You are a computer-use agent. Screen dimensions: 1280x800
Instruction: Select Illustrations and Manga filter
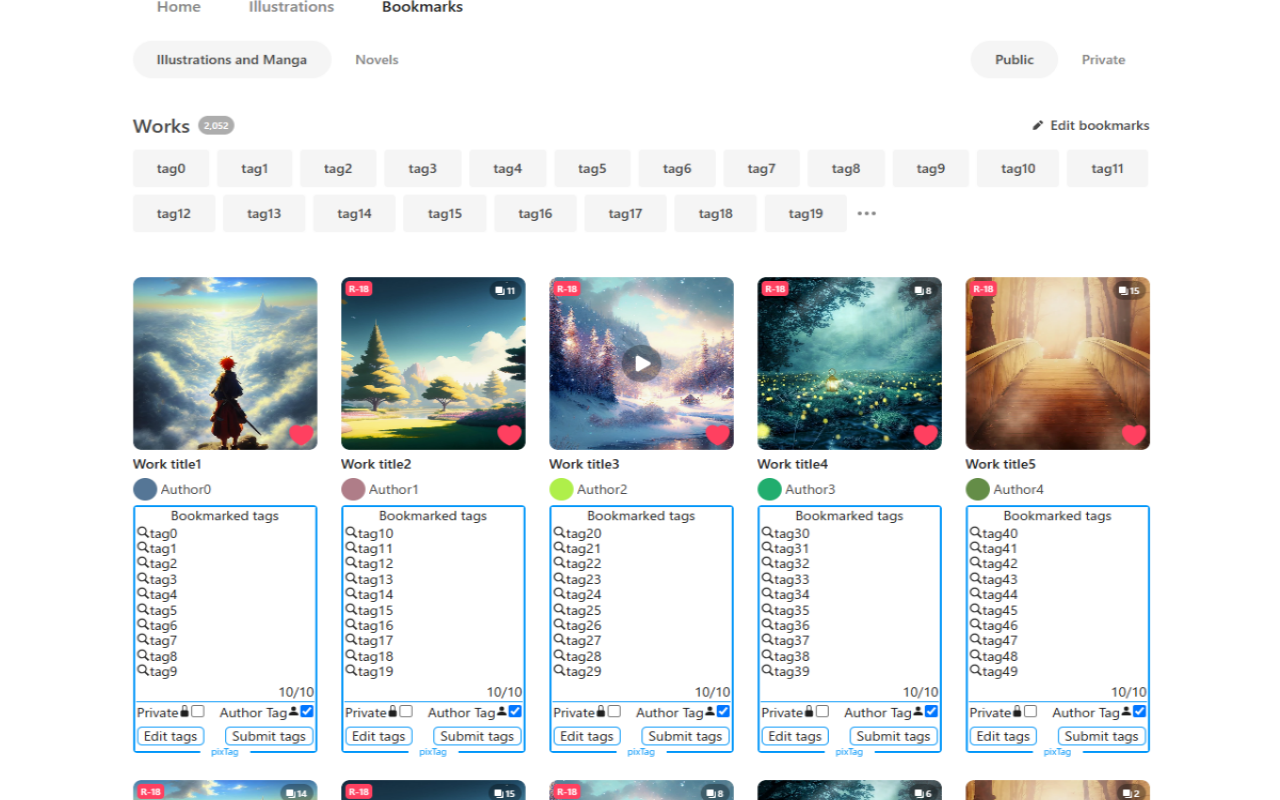[232, 60]
